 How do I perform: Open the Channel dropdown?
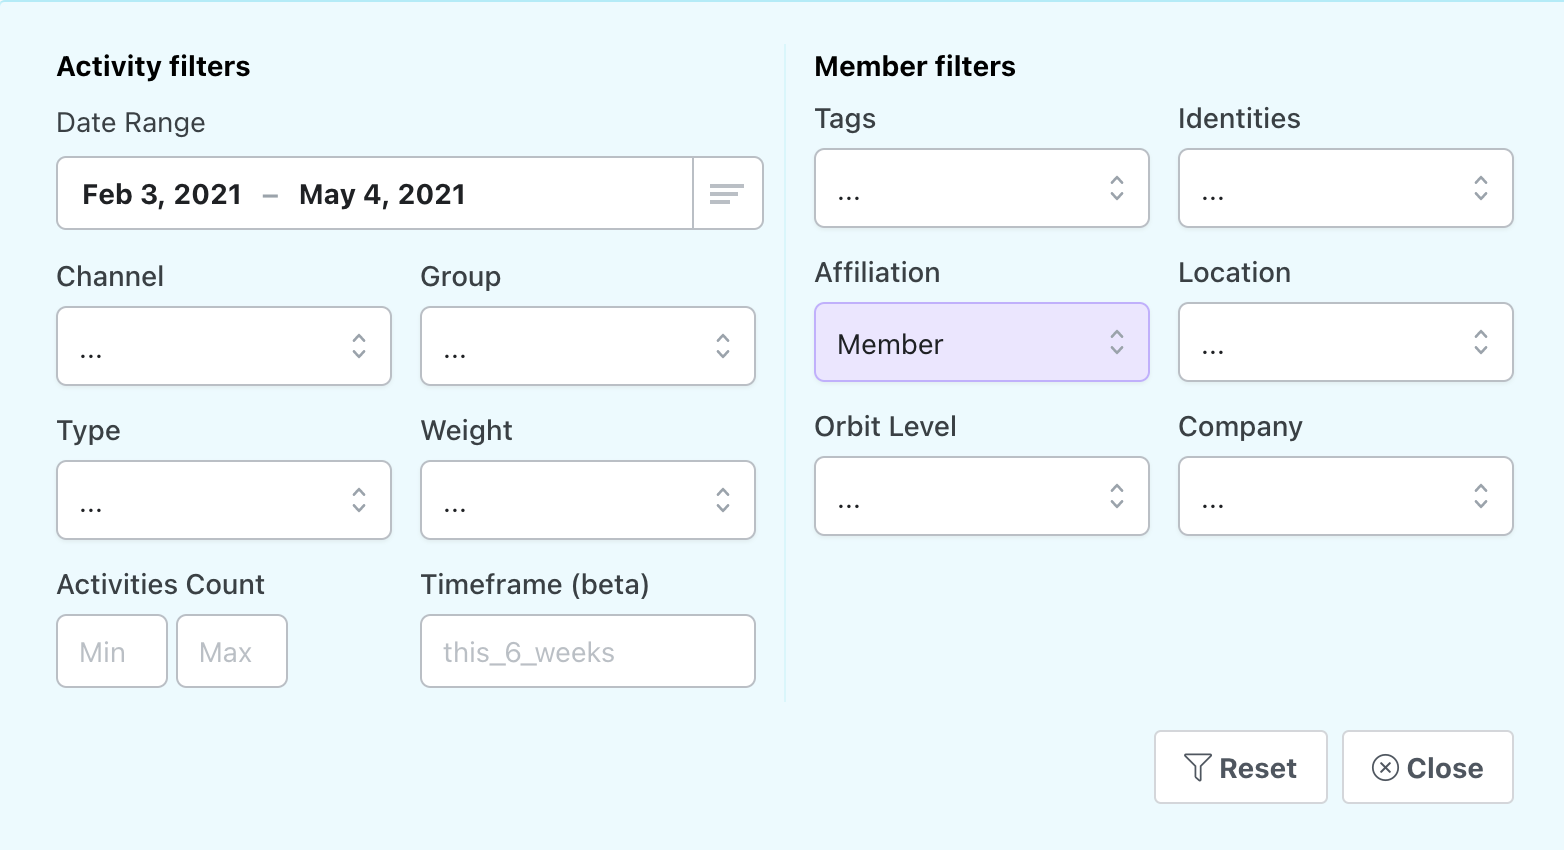[x=224, y=346]
